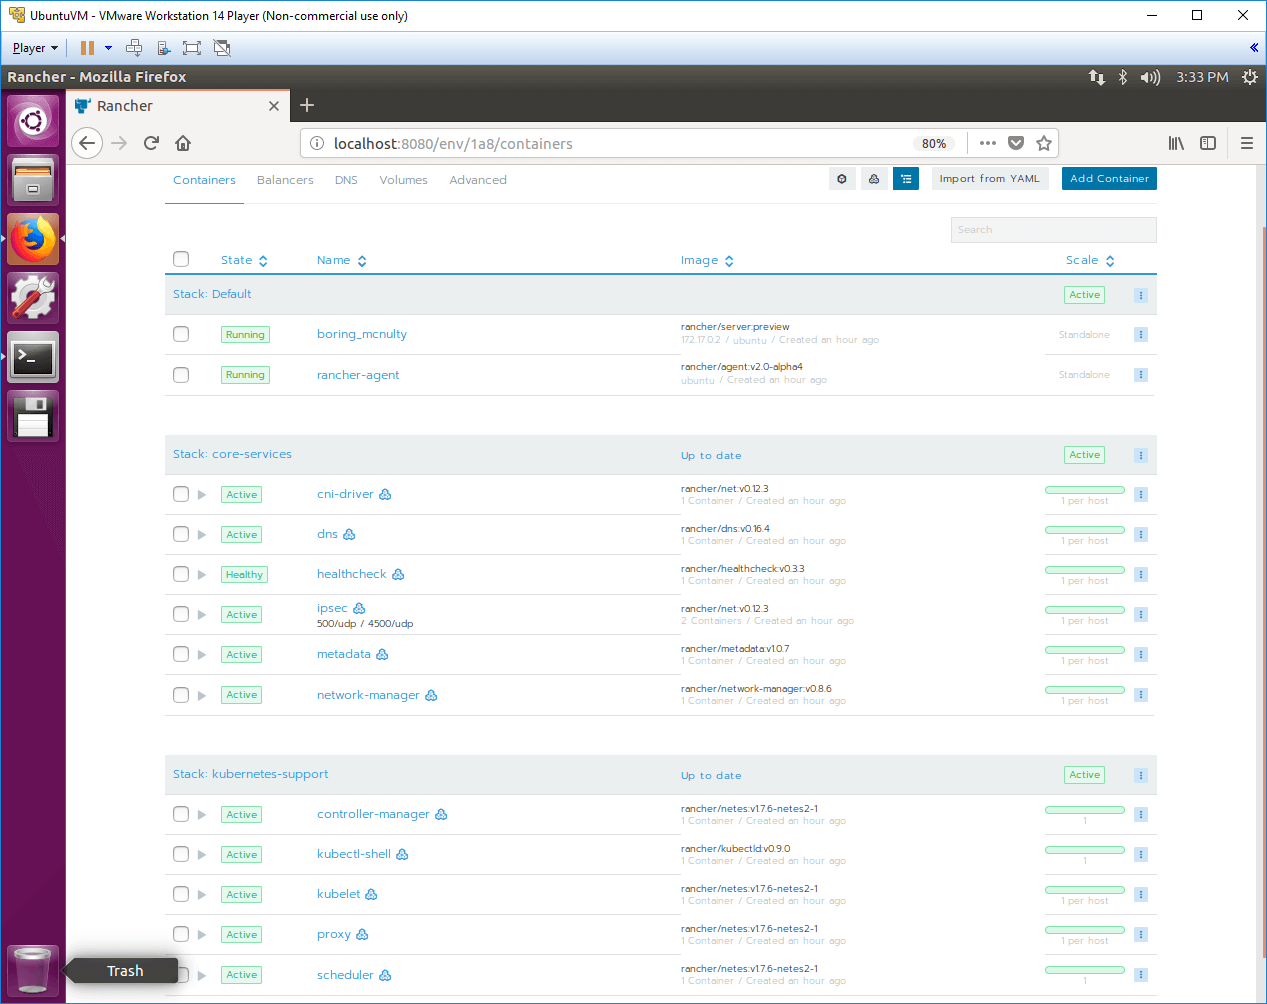Sort the table by Image column
This screenshot has width=1267, height=1004.
click(x=707, y=260)
